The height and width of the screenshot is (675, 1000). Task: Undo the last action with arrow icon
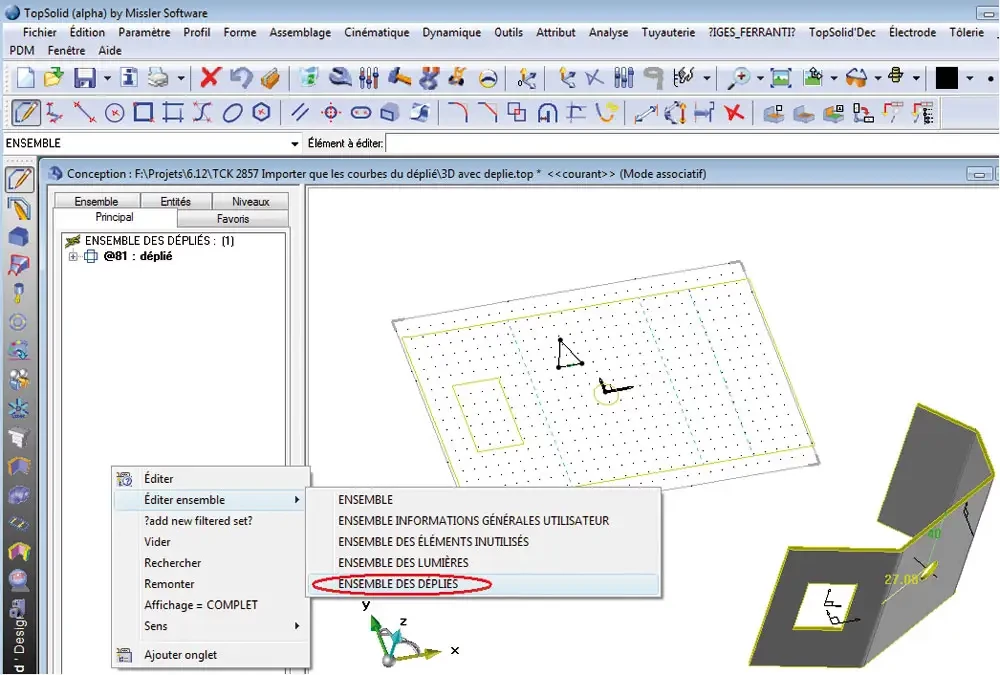pyautogui.click(x=240, y=78)
